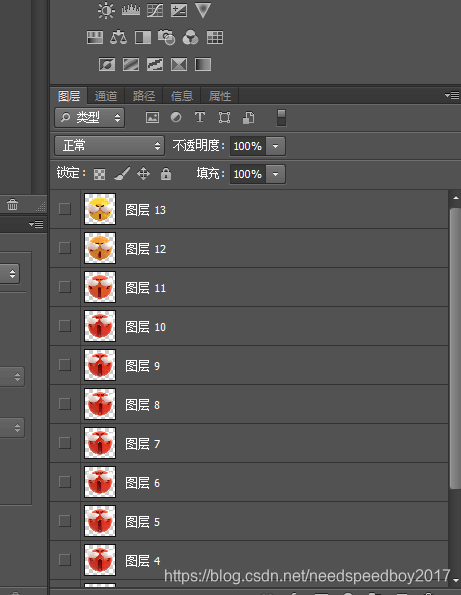Viewport: 461px width, 595px height.
Task: Click the layers list scrollbar thumb
Action: point(455,348)
